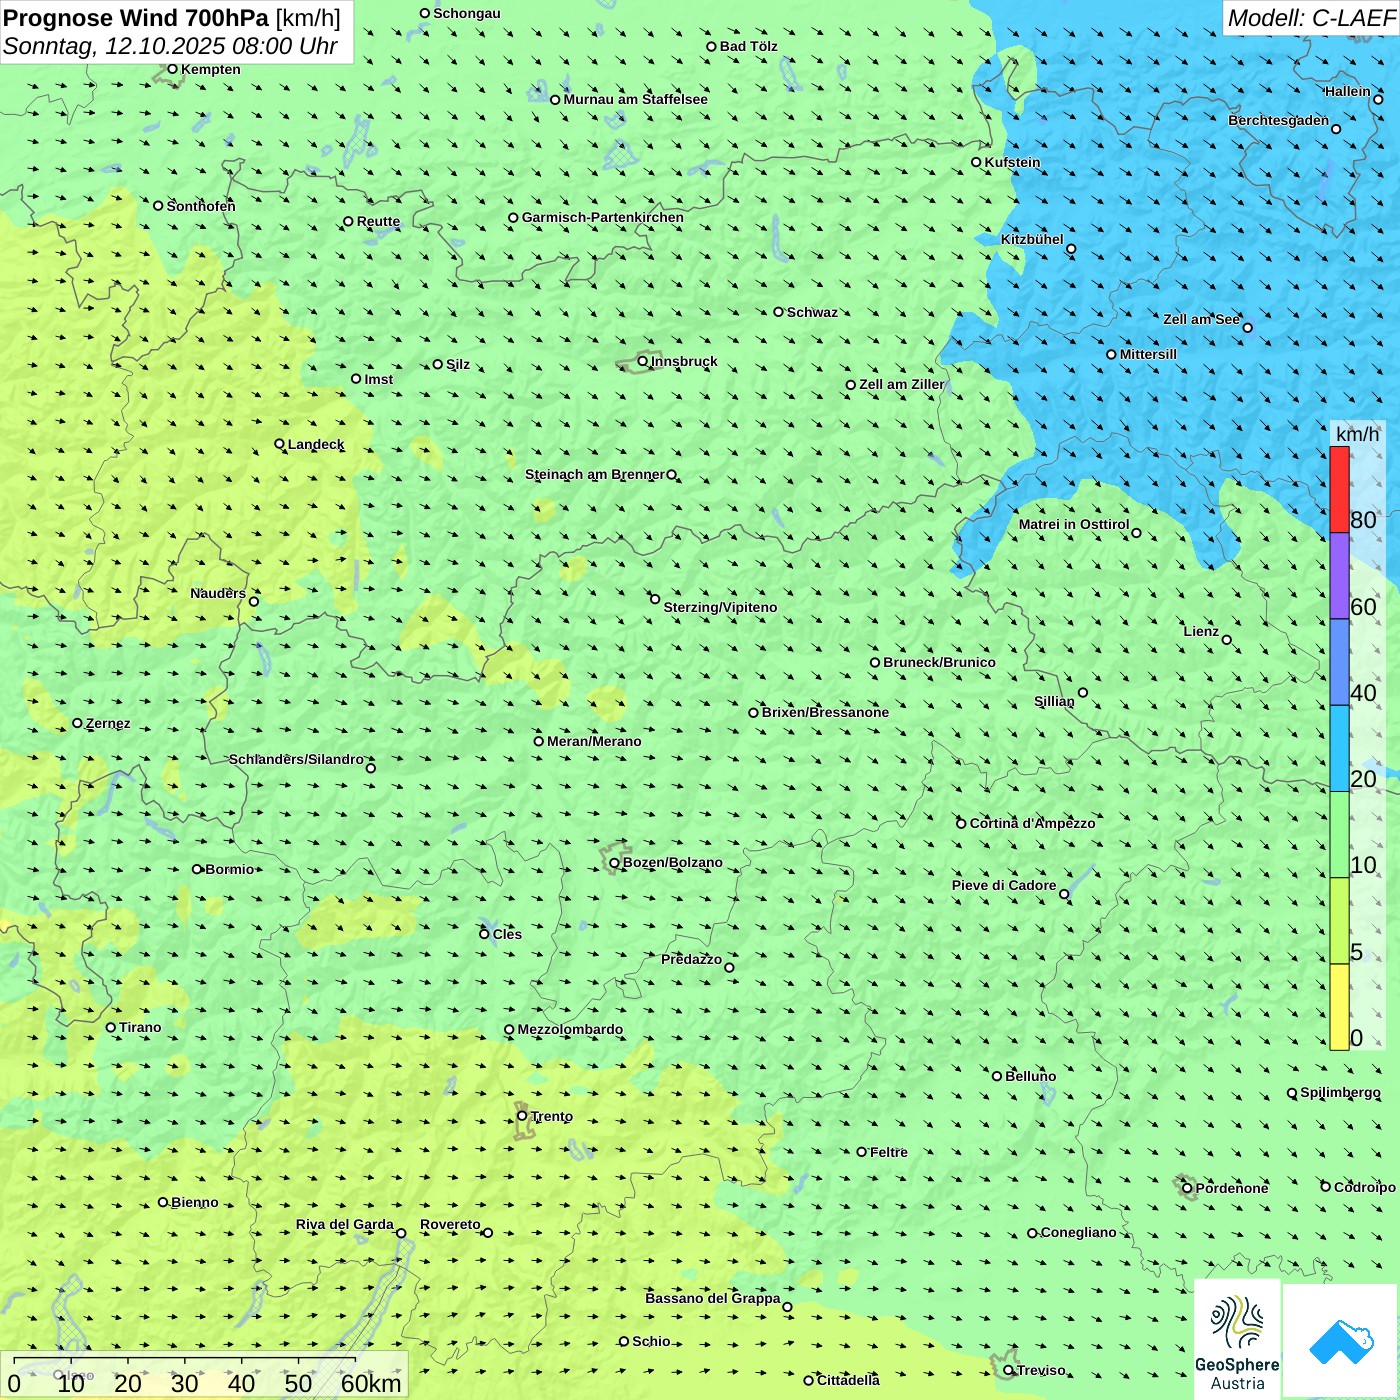Click the 'Codroipo' label

point(1365,1187)
